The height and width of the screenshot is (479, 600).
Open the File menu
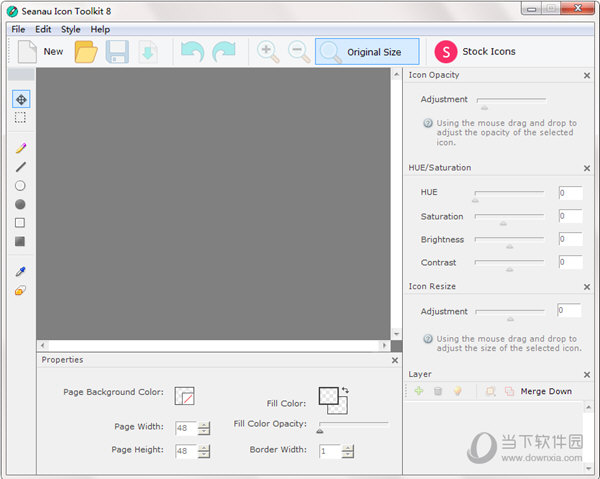[x=18, y=29]
